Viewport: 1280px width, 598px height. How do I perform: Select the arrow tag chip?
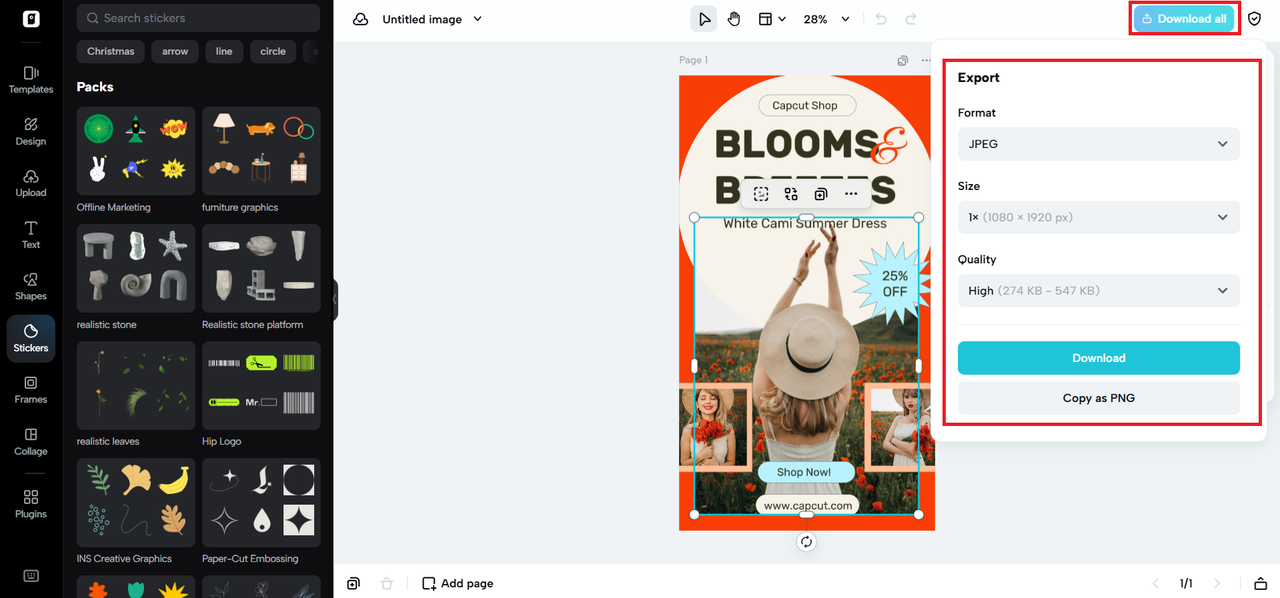pyautogui.click(x=175, y=51)
